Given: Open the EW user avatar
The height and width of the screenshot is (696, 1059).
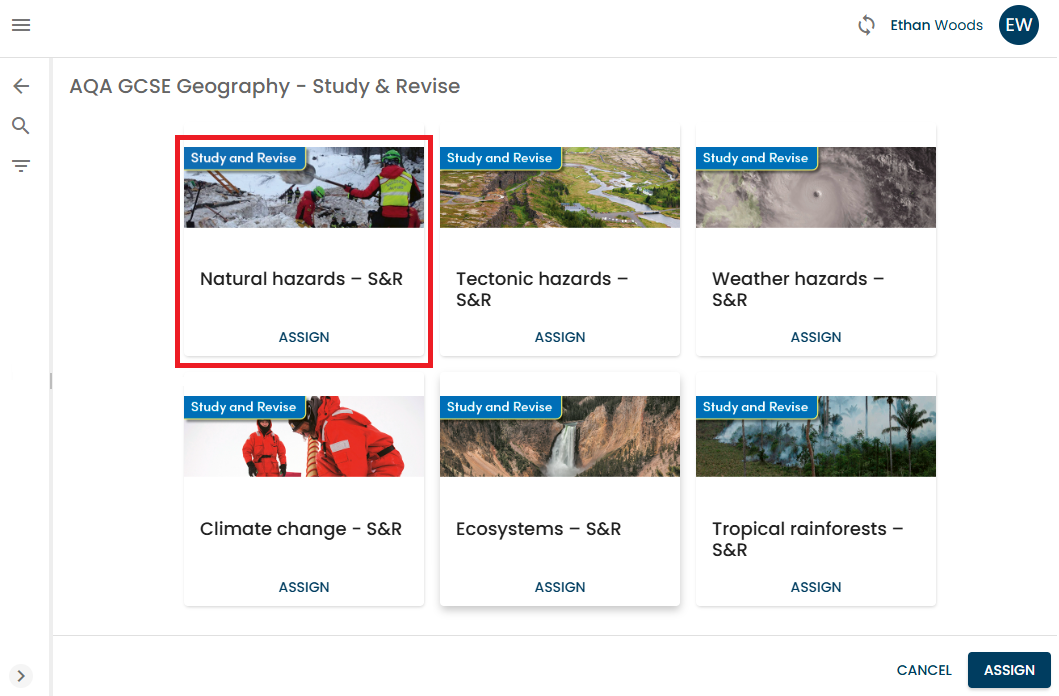Looking at the screenshot, I should pyautogui.click(x=1018, y=26).
